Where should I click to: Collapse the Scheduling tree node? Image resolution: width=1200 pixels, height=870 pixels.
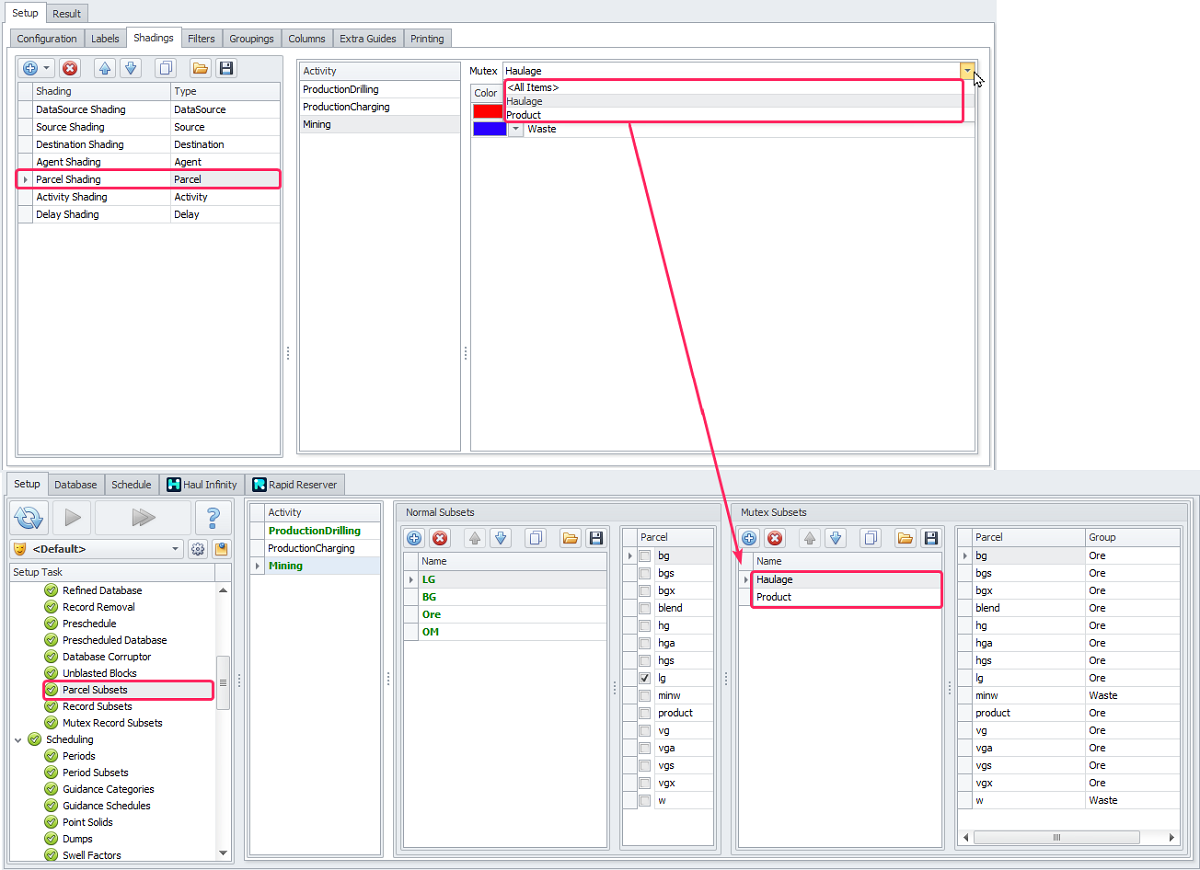[x=18, y=740]
